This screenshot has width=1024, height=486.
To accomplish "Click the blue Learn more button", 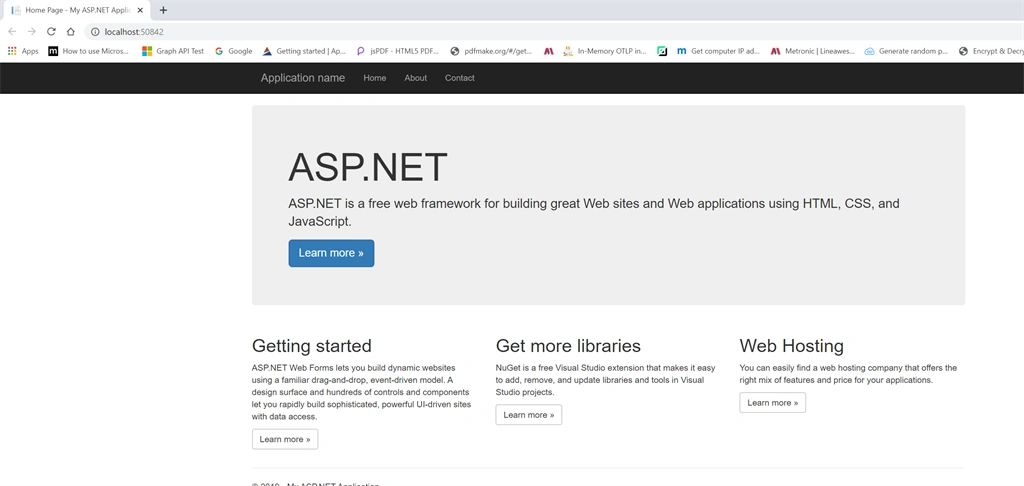I will tap(331, 253).
